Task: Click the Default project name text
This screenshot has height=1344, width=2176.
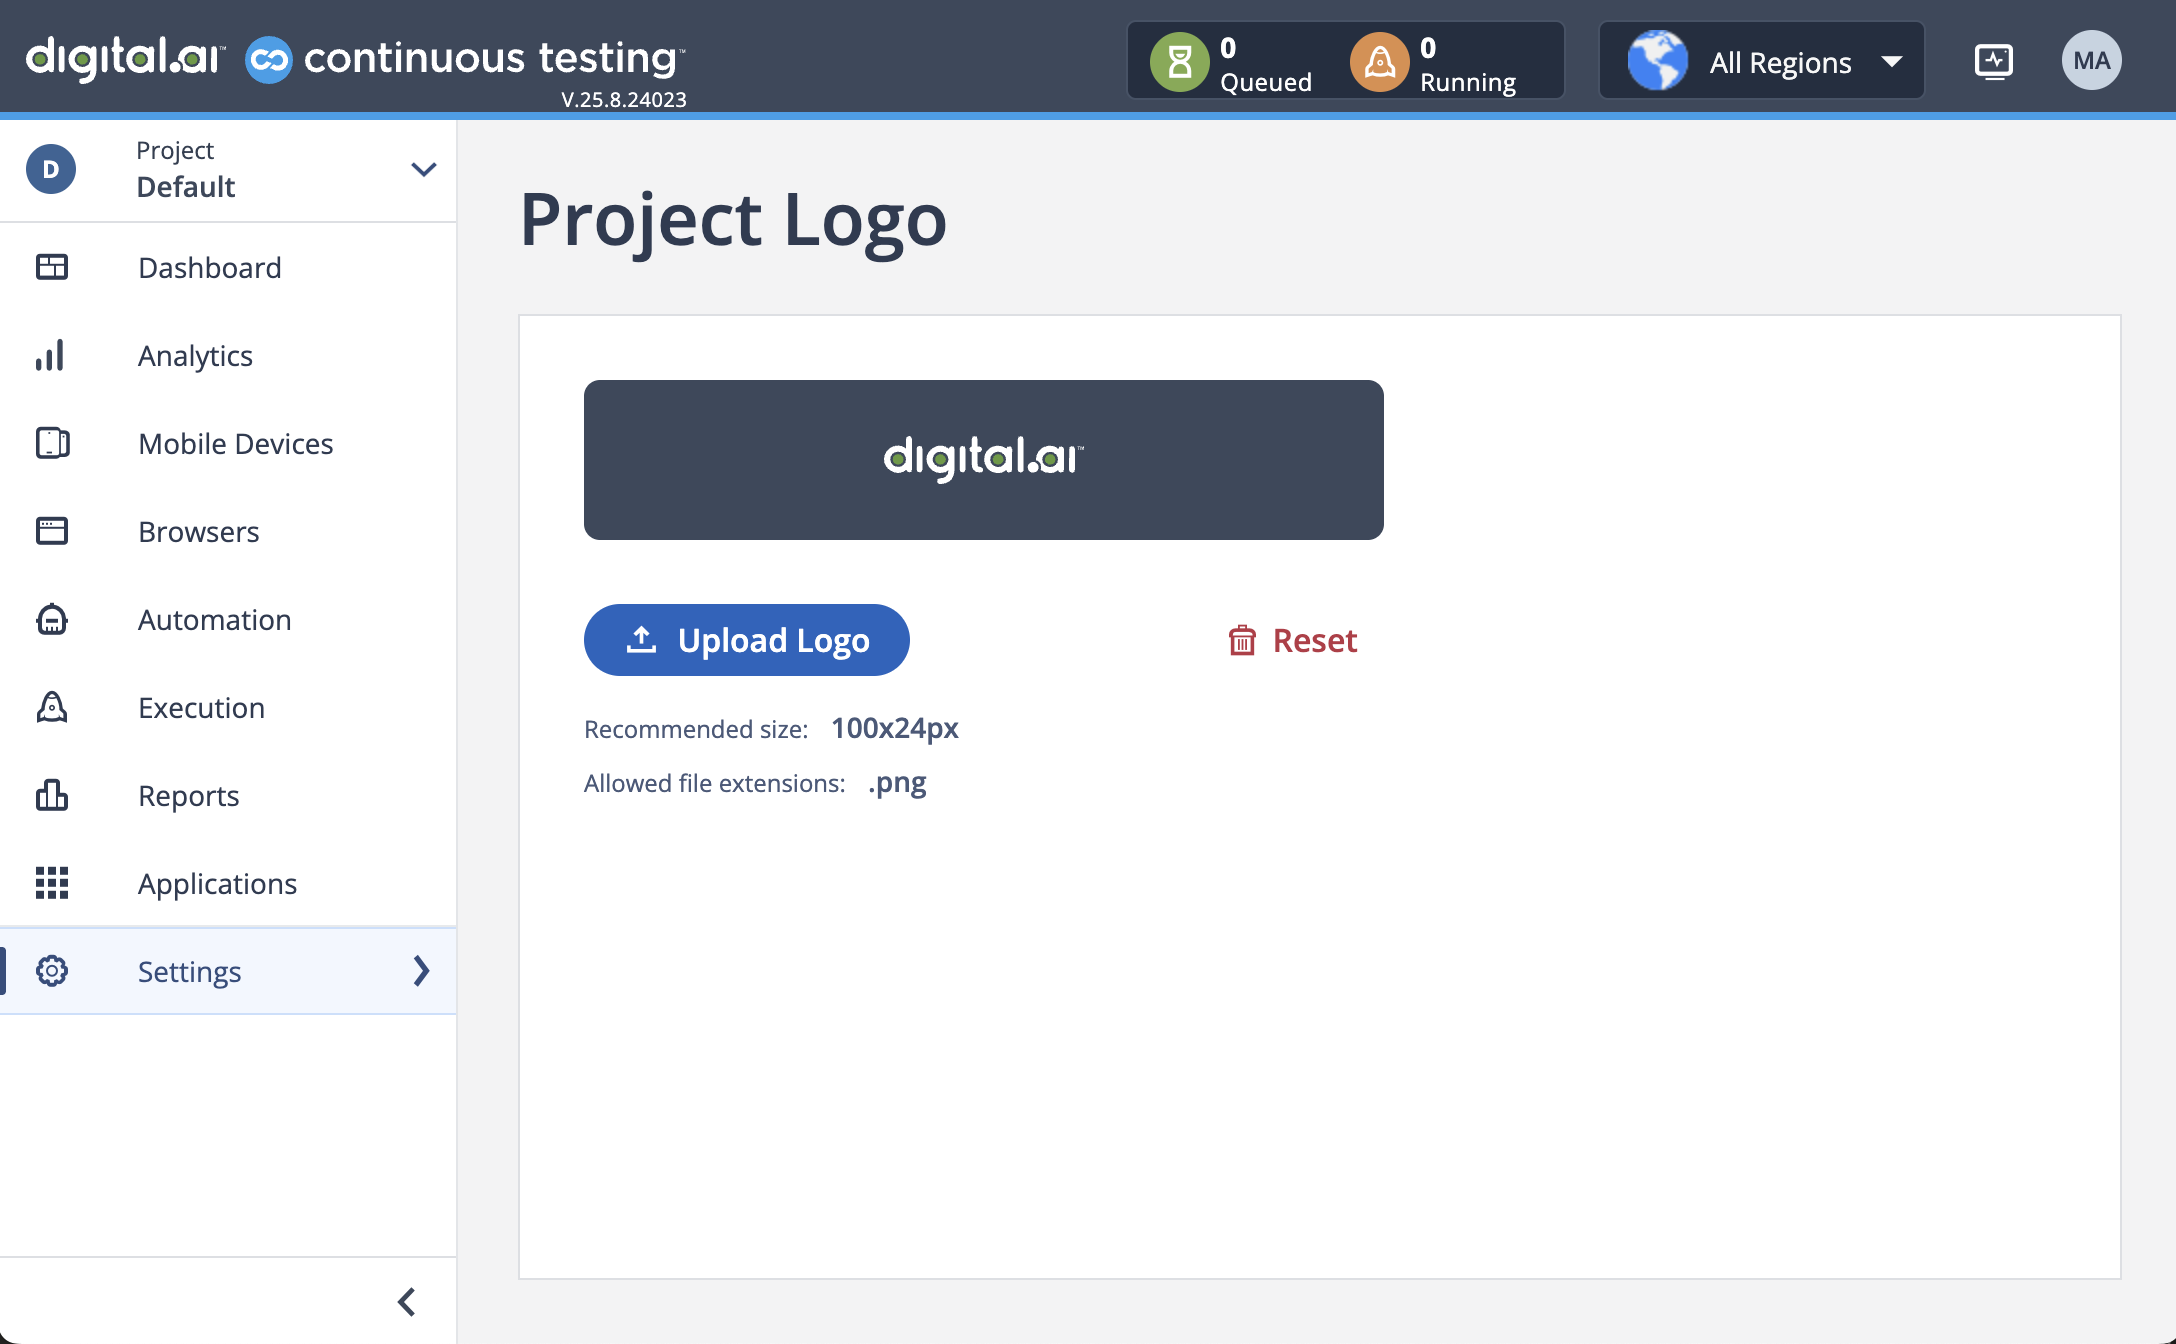Action: pos(186,187)
